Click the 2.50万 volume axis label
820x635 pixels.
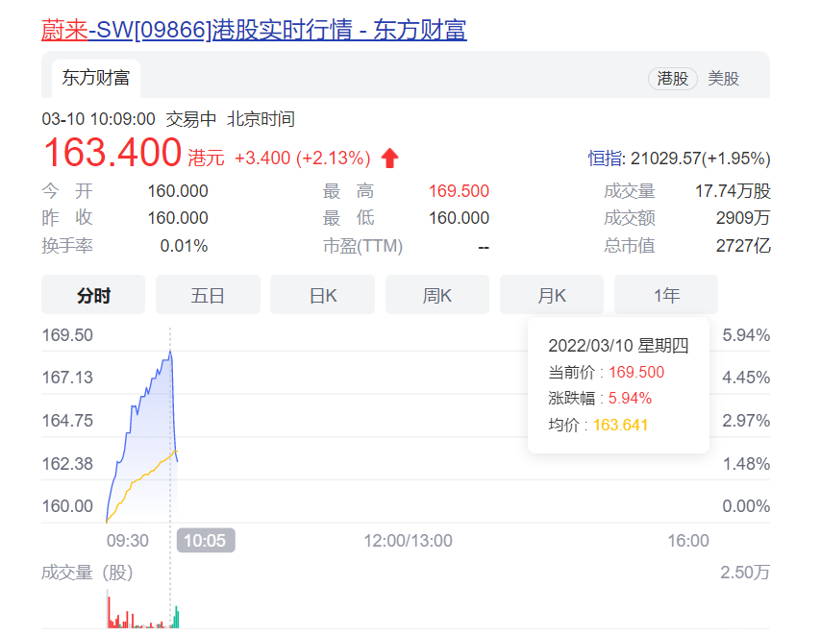click(745, 572)
